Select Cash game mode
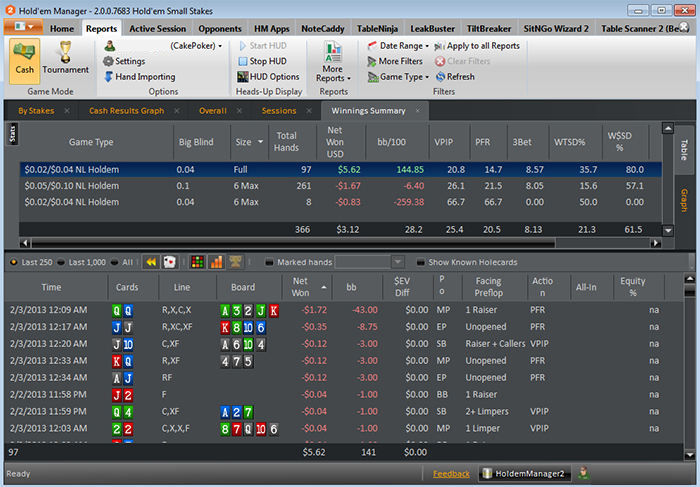The width and height of the screenshot is (700, 487). [25, 61]
